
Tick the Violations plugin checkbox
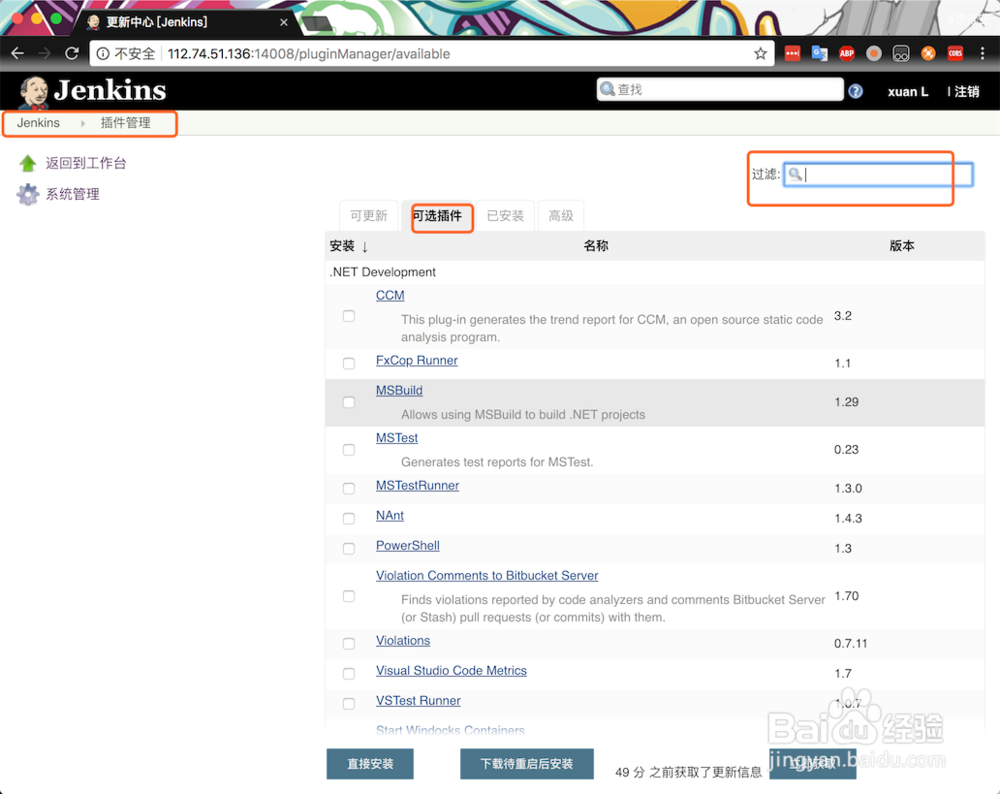click(349, 643)
